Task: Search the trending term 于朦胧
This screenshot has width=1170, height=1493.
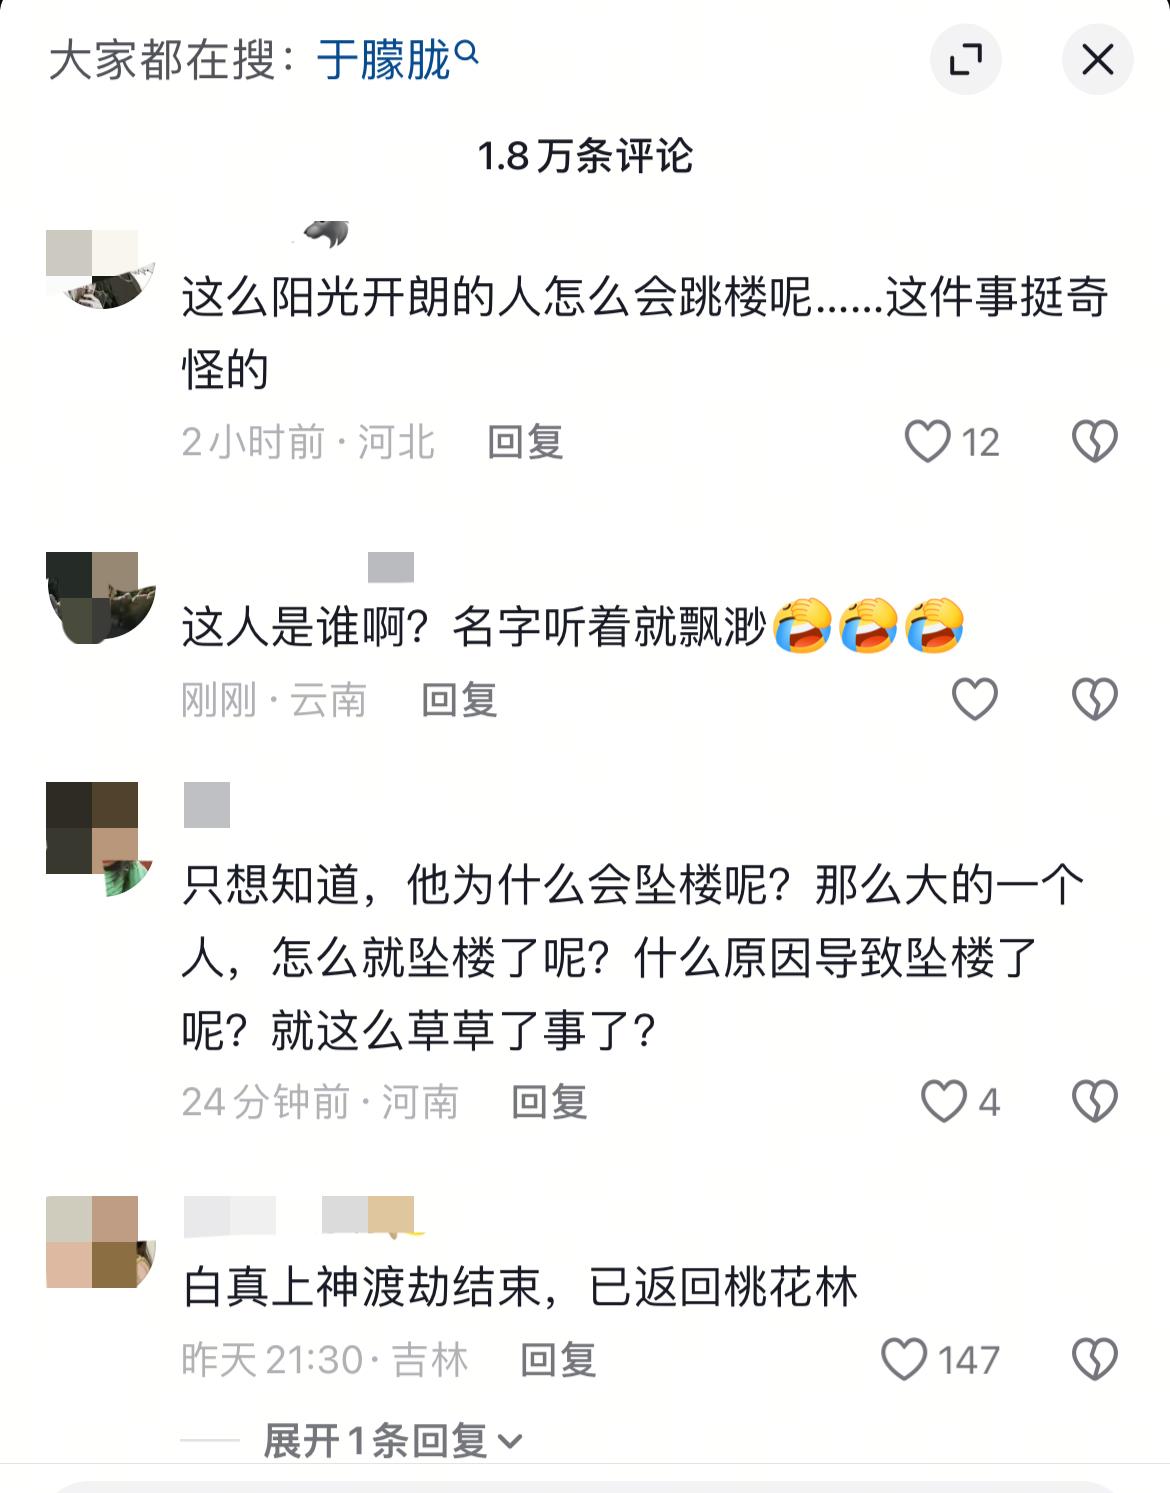Action: (x=397, y=60)
